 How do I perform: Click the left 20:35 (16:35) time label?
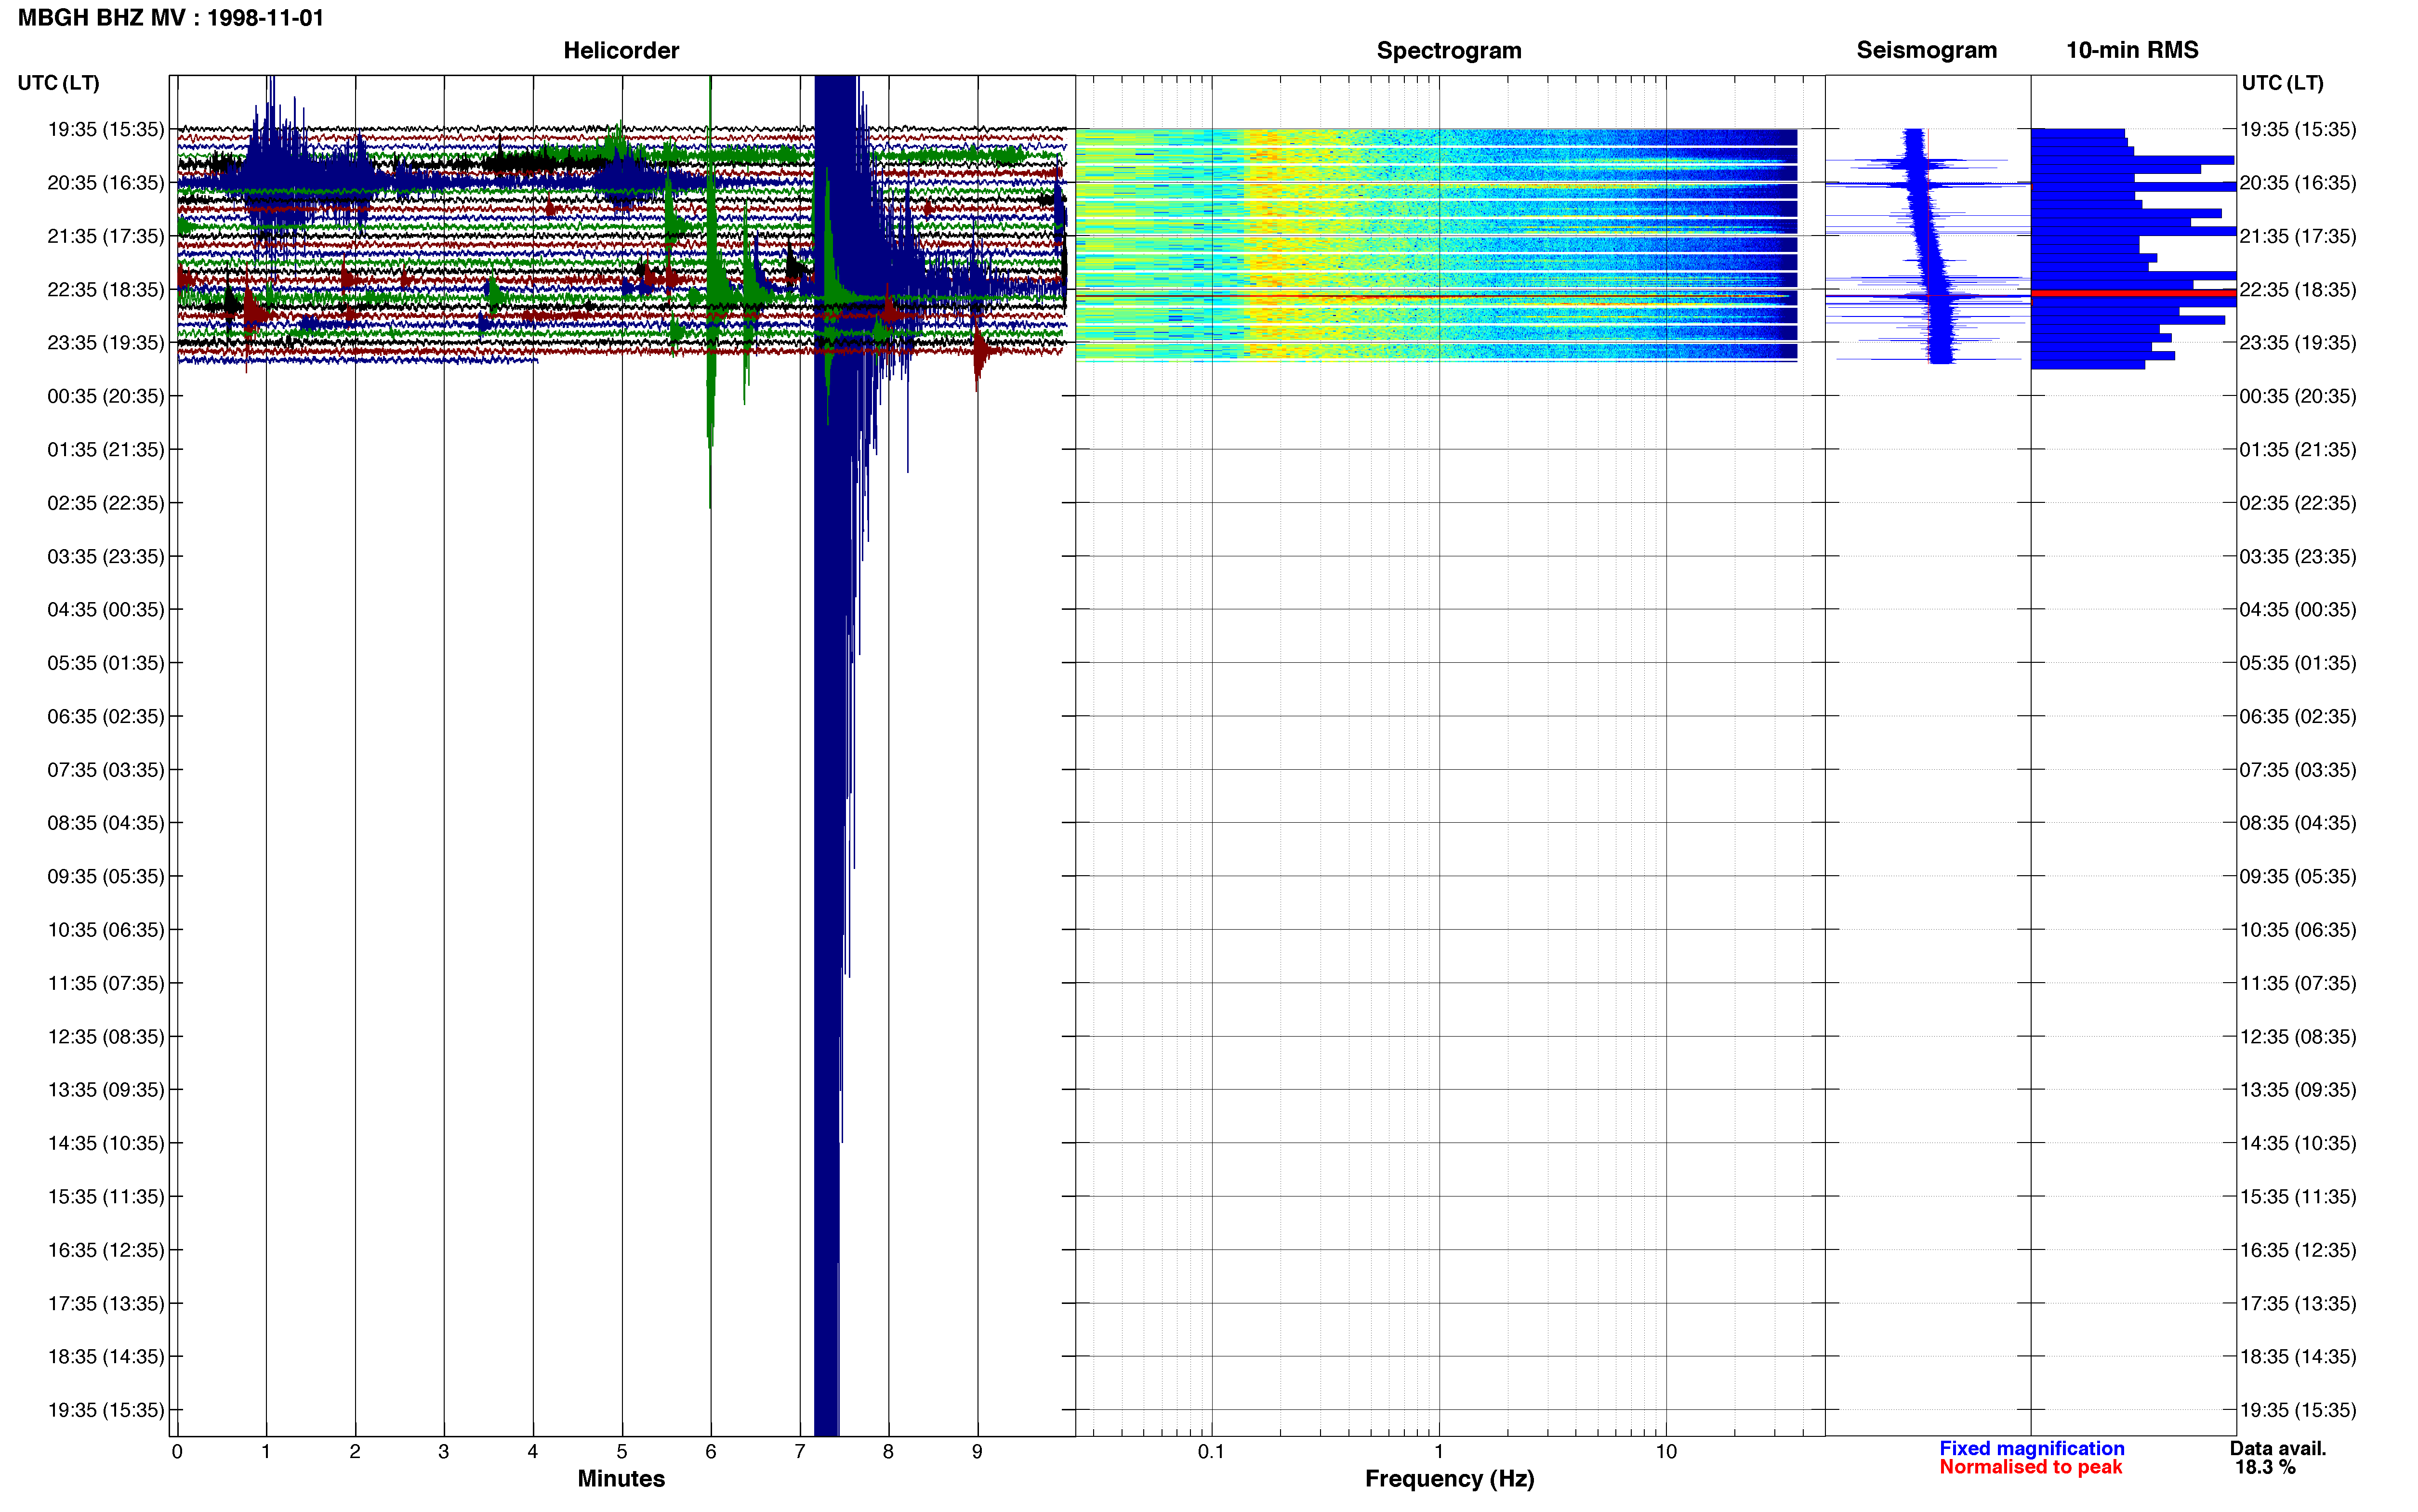[106, 183]
